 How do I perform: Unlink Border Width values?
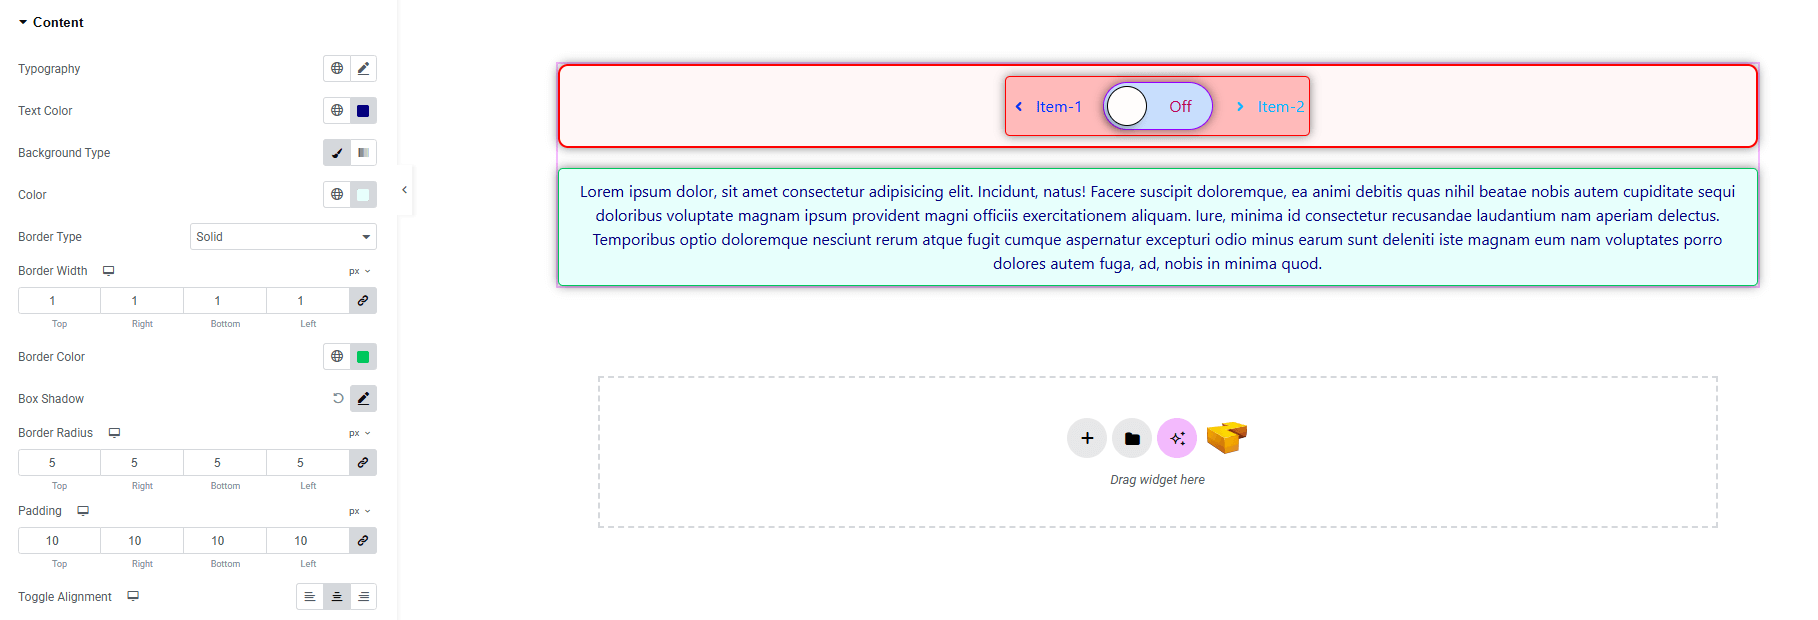coord(363,301)
